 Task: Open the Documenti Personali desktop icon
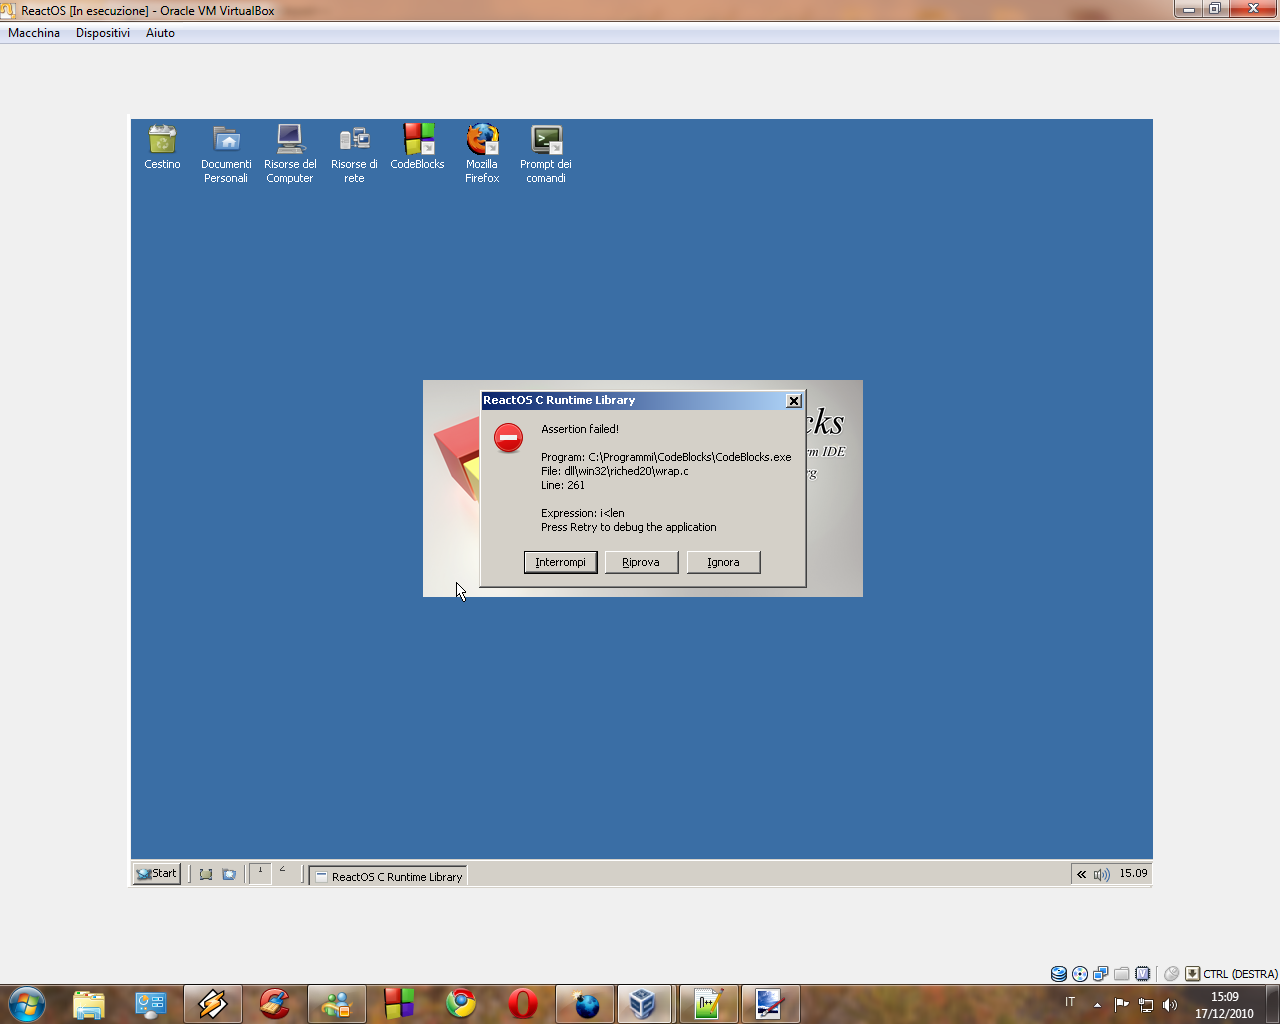(226, 154)
